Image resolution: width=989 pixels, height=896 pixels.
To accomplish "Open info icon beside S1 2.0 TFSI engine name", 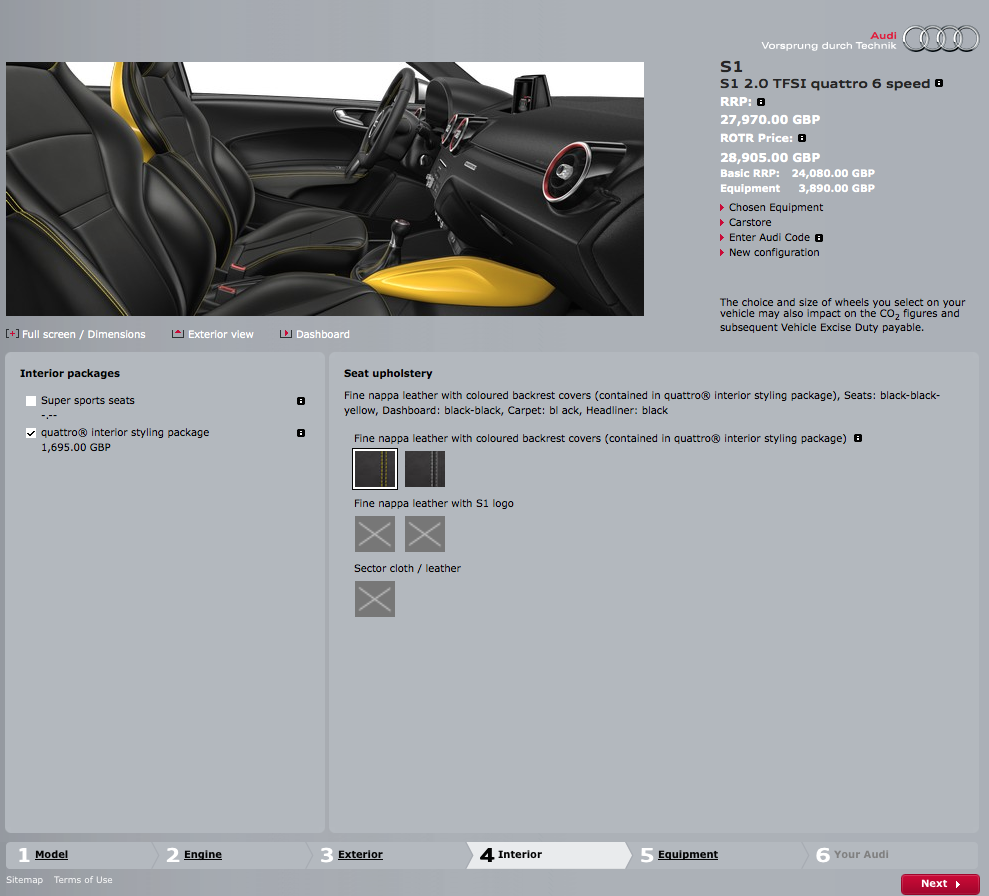I will 939,83.
